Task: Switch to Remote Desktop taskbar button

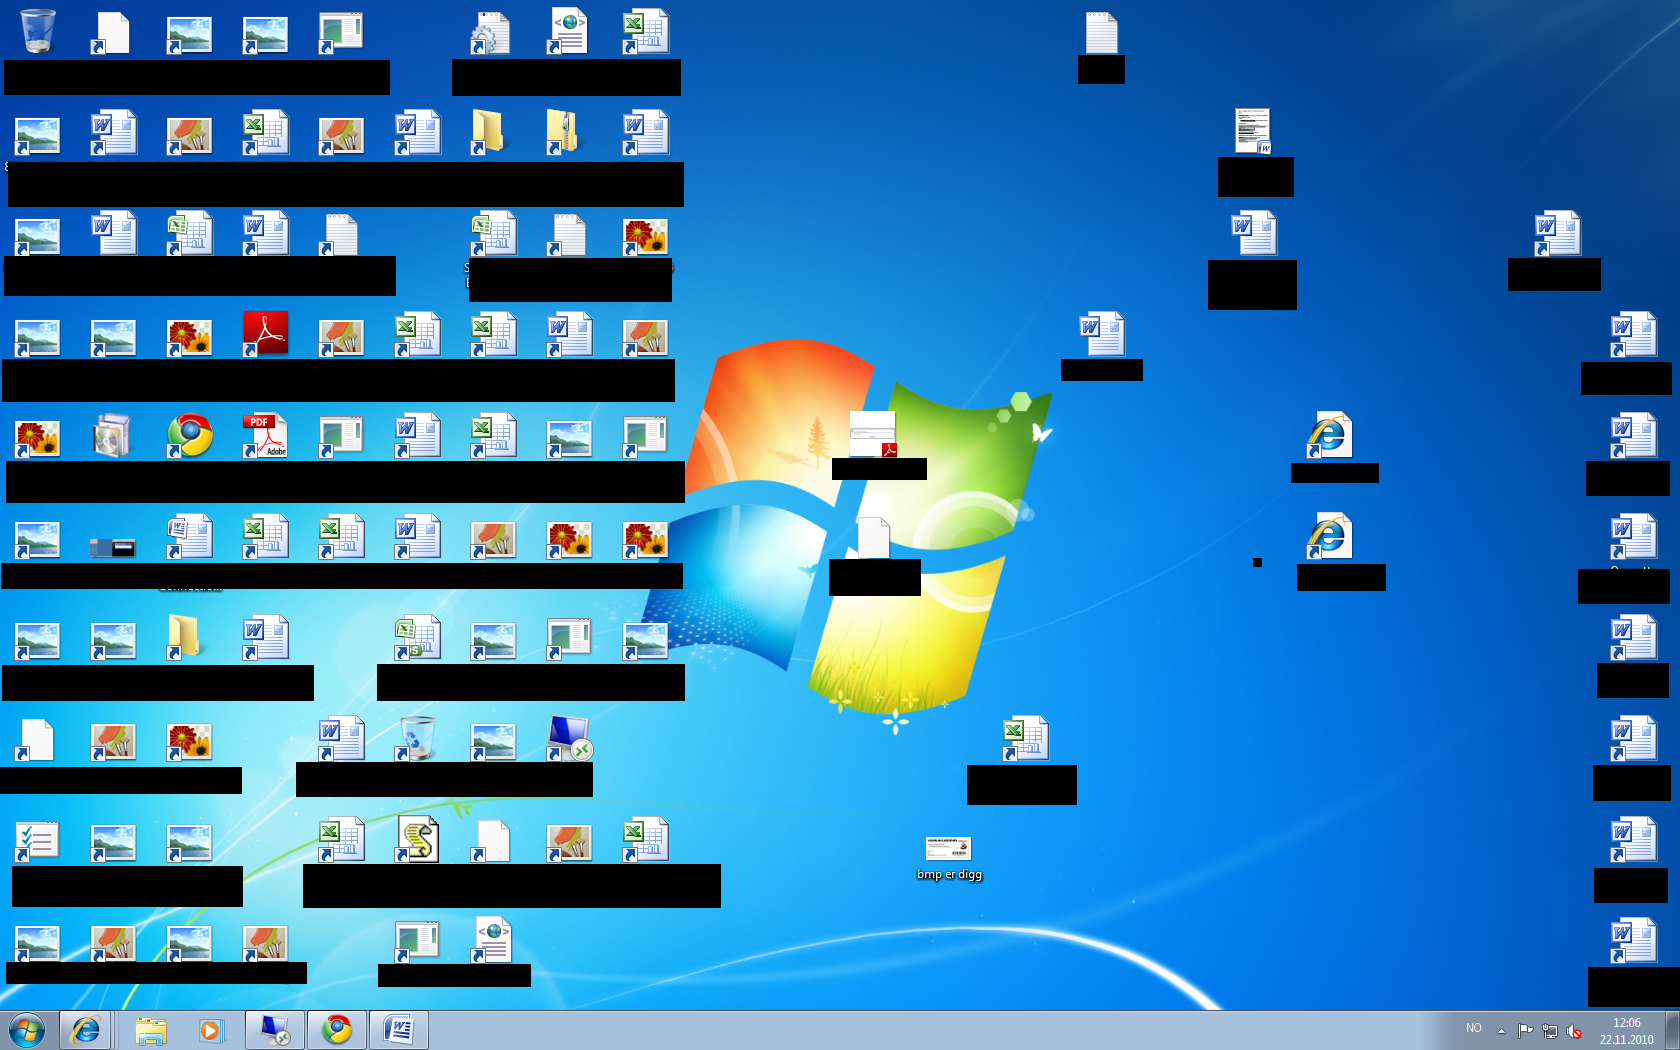Action: coord(274,1030)
